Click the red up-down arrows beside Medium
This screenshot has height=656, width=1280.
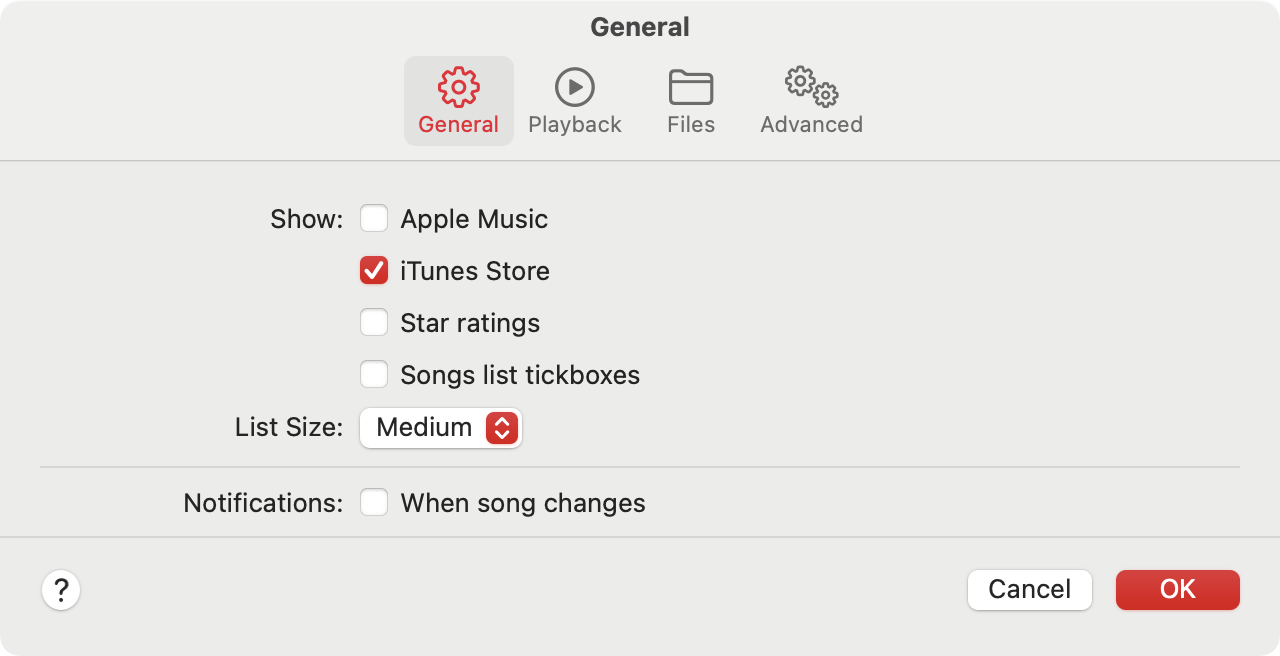502,428
